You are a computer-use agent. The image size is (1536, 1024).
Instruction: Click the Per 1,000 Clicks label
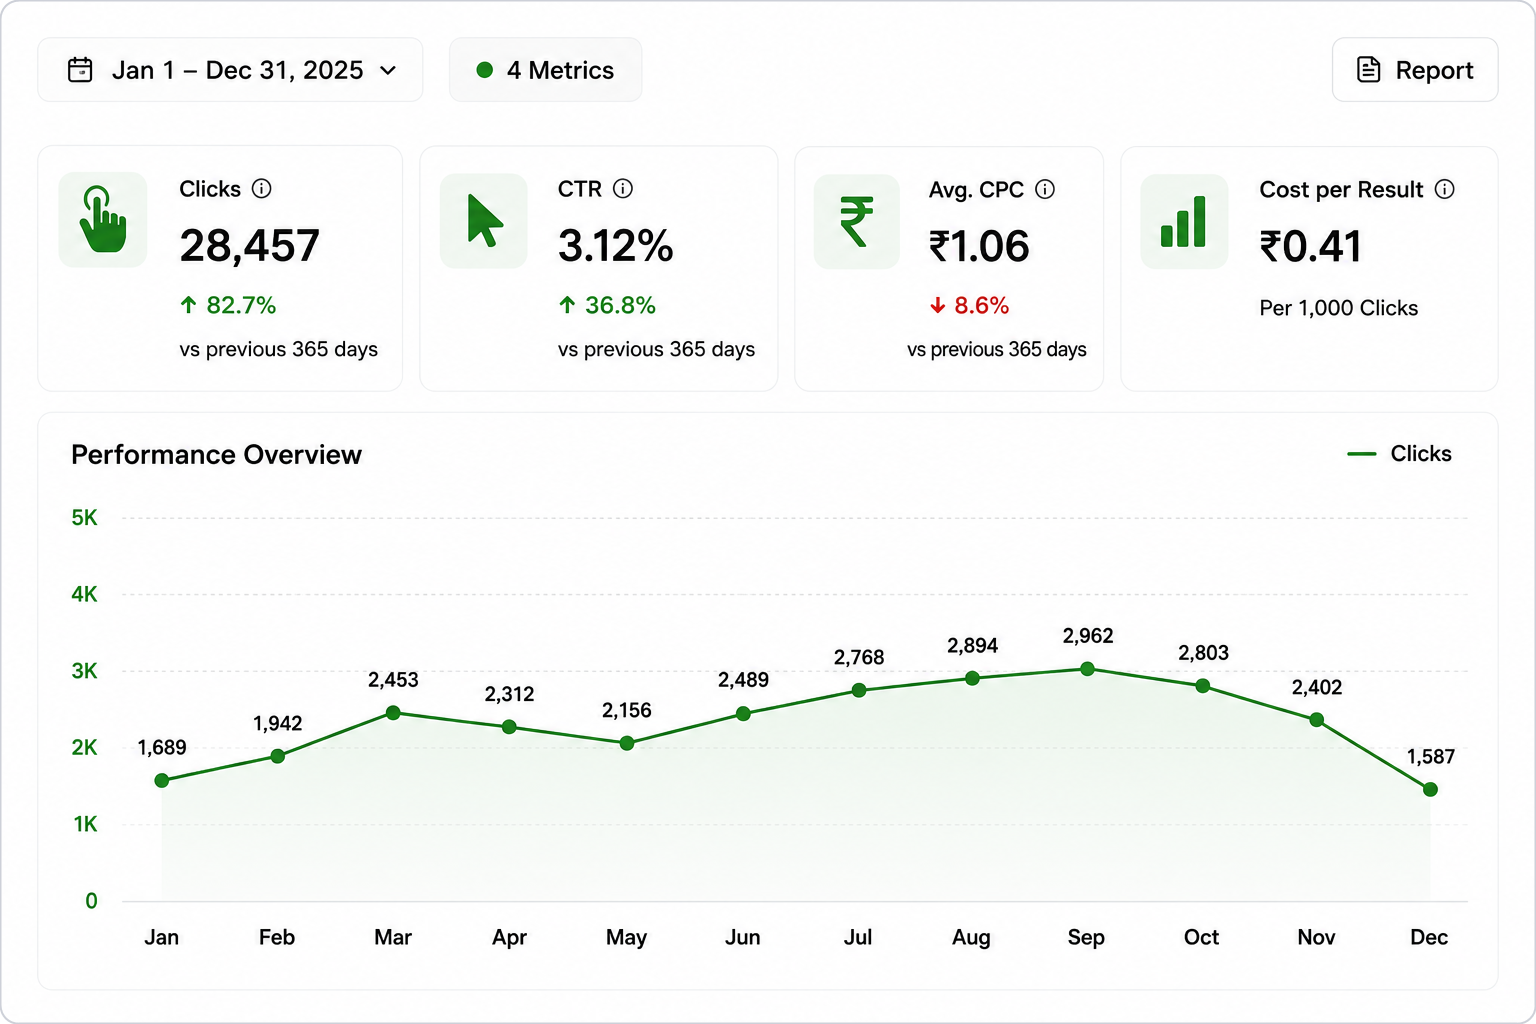1339,308
